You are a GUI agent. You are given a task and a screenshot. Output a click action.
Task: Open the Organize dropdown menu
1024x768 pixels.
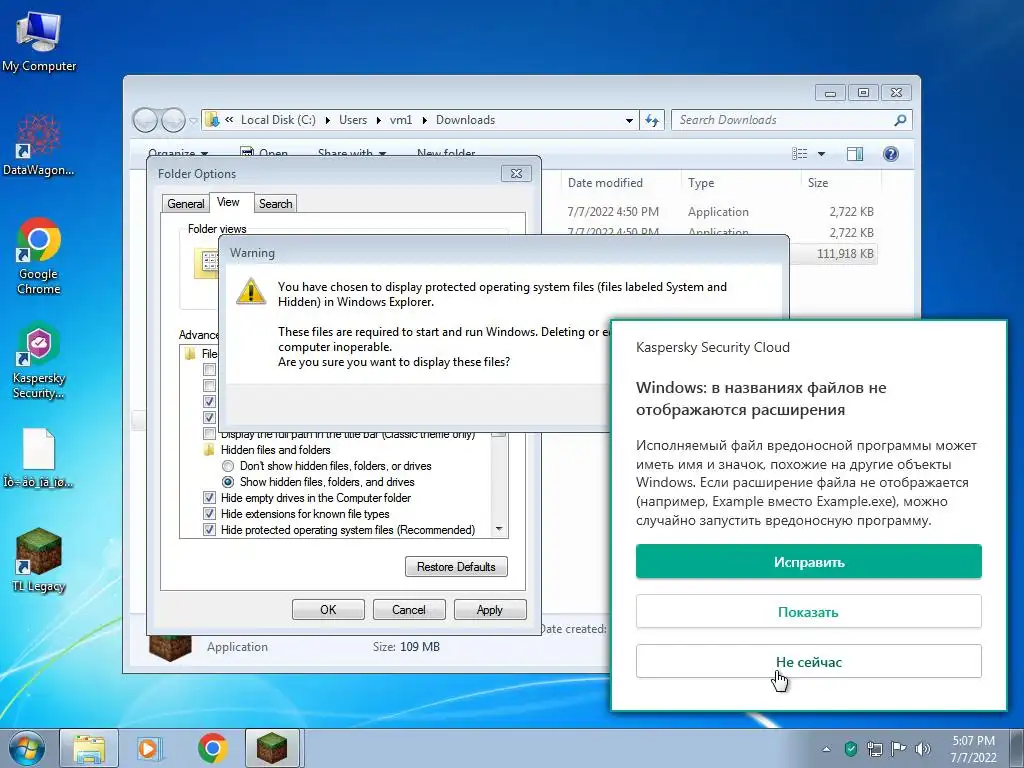point(178,153)
